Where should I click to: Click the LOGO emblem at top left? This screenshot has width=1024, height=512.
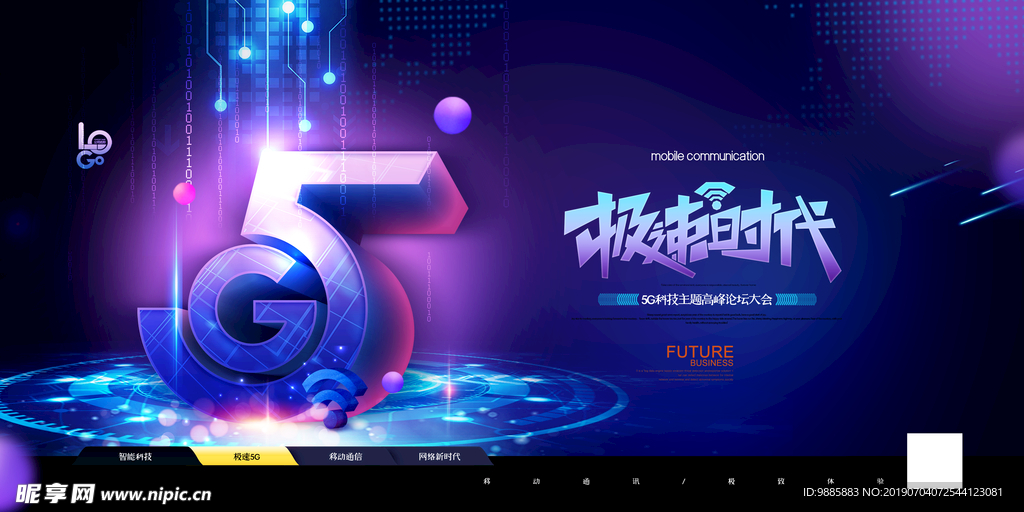(93, 145)
